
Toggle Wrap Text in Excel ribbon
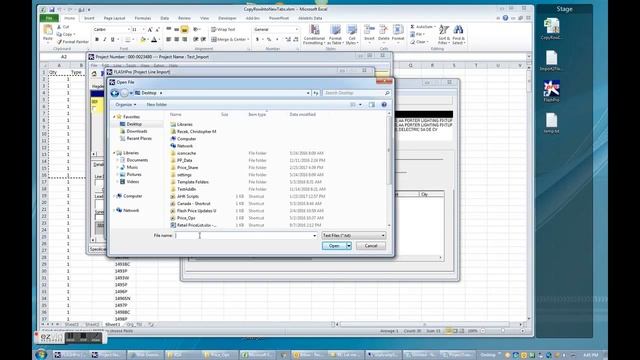tap(223, 29)
